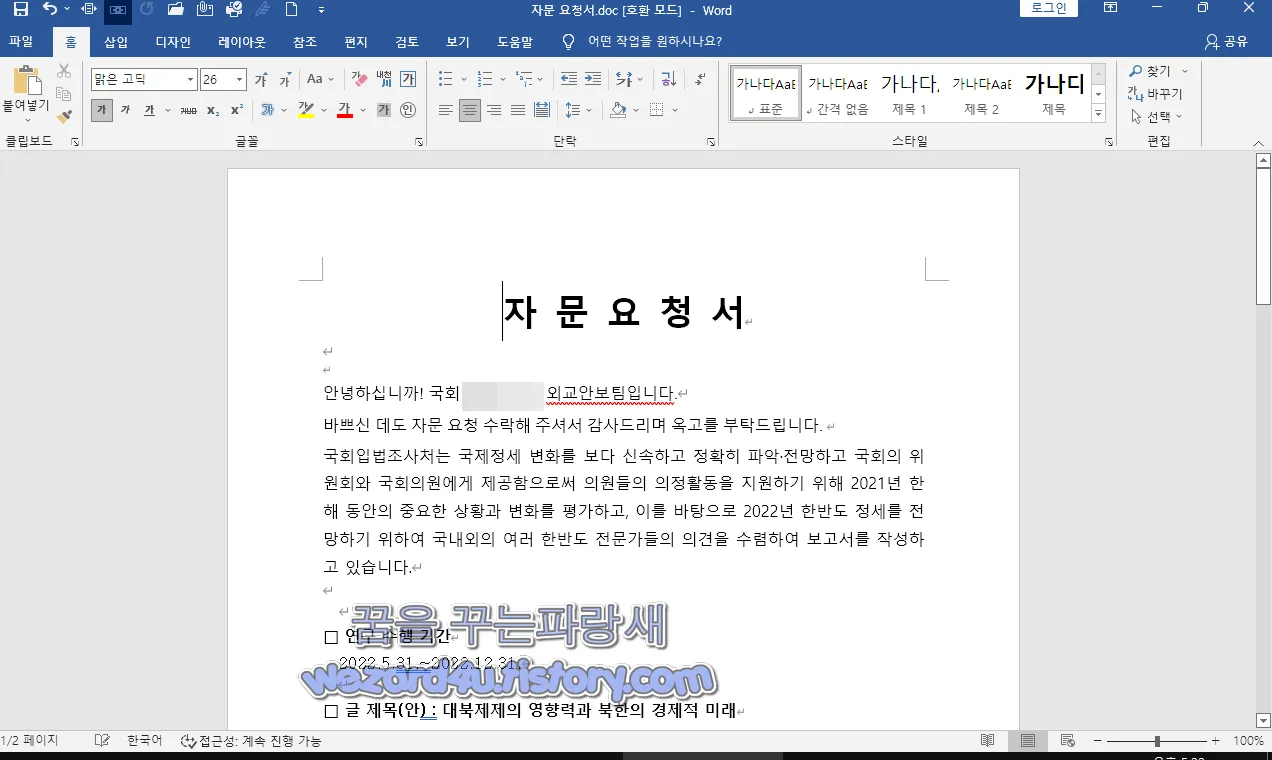
Task: Click the Copy icon in clipboard group
Action: (64, 94)
